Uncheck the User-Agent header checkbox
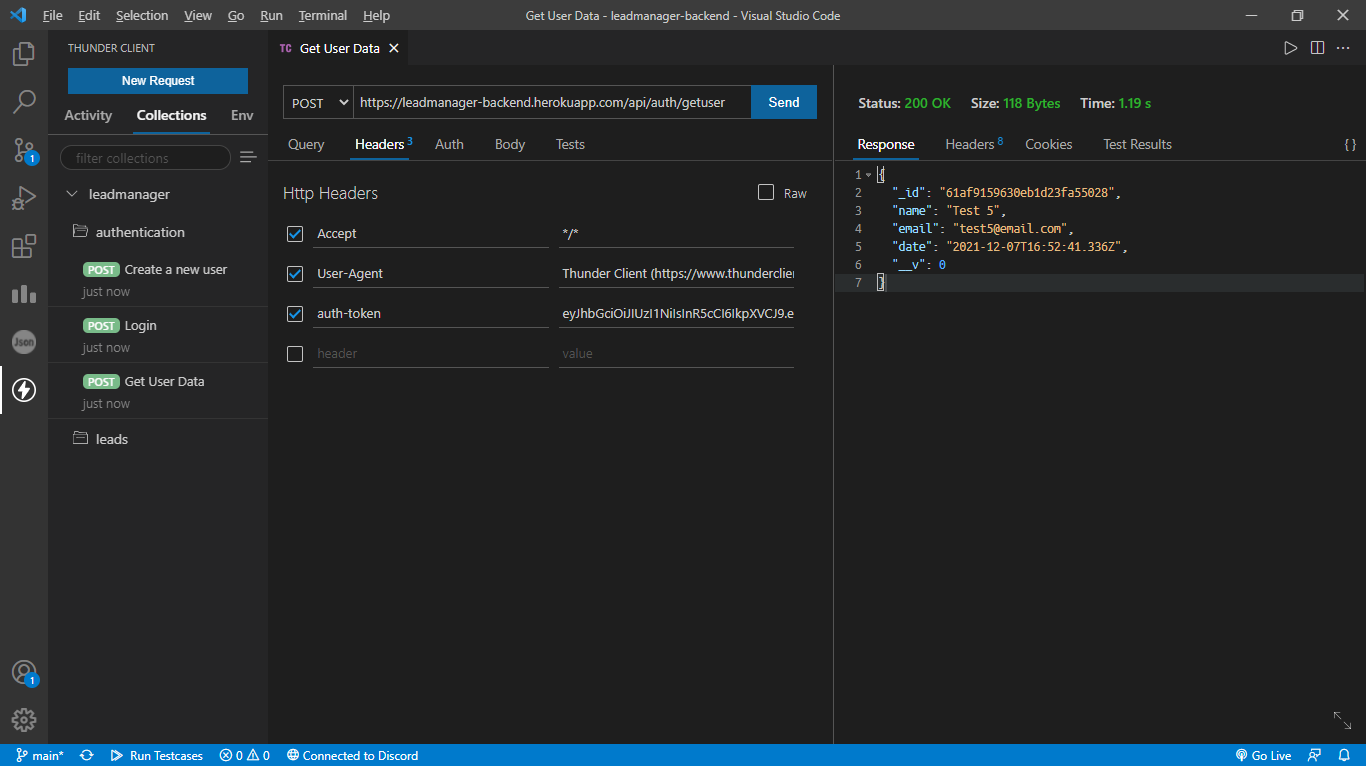 (x=295, y=274)
